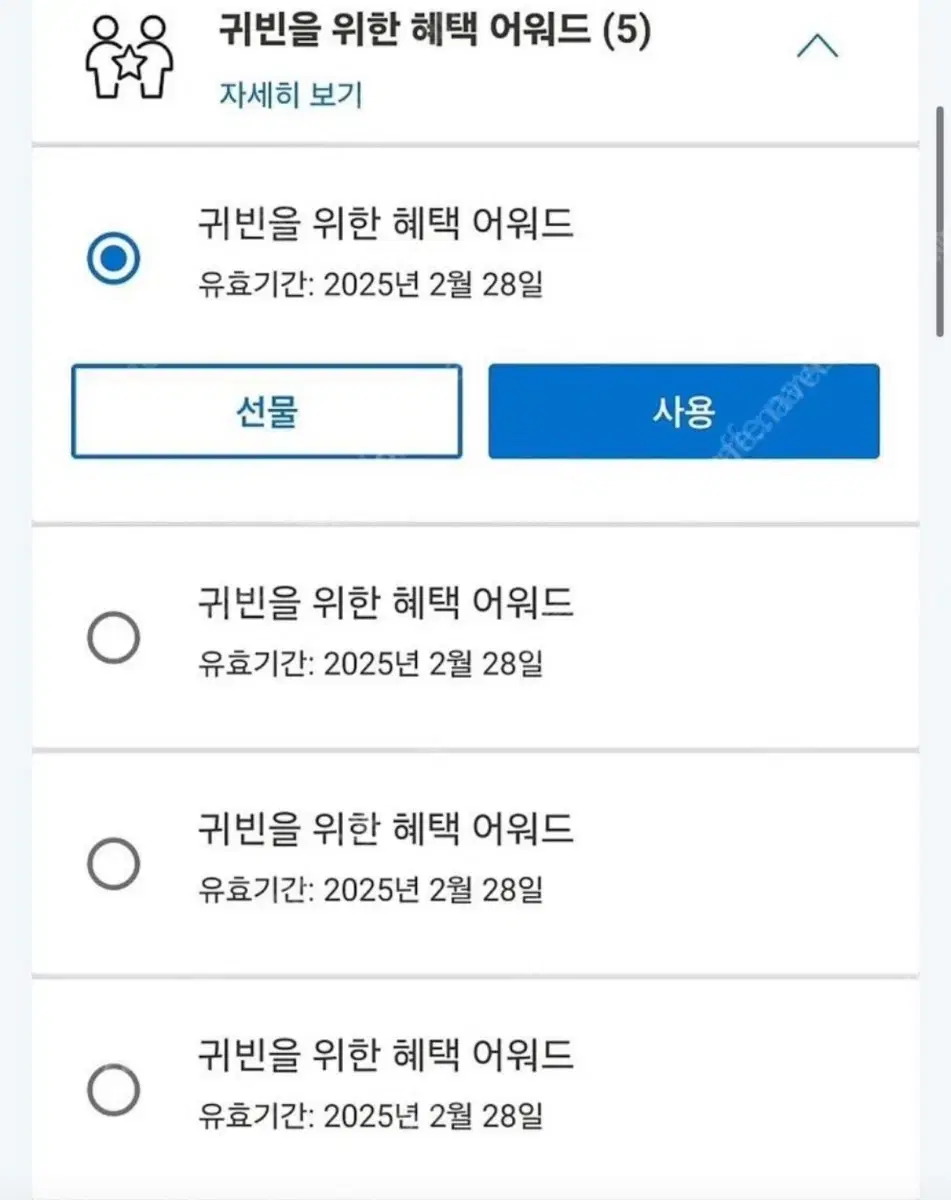
Task: Click the 선물 button
Action: [266, 411]
